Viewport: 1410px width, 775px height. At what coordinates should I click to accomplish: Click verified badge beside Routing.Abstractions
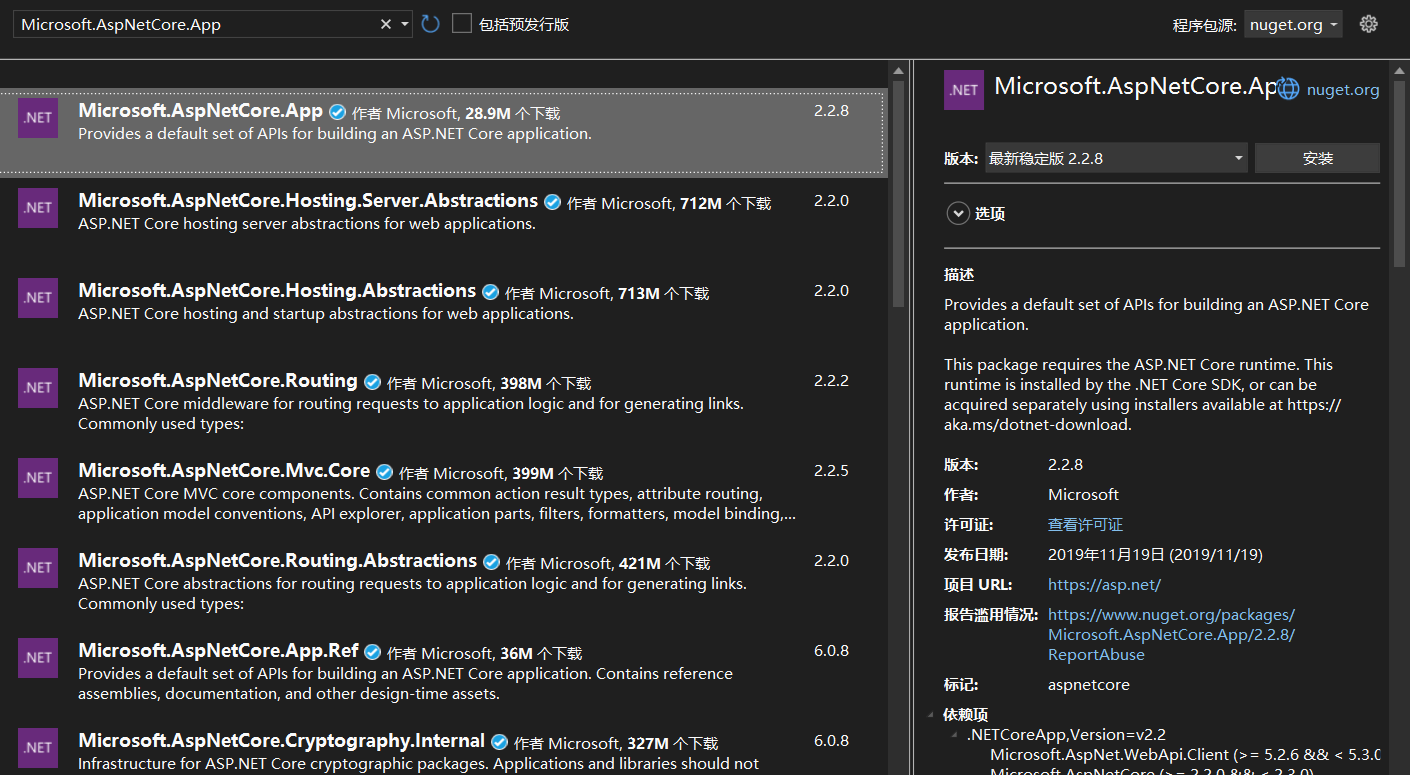point(492,562)
